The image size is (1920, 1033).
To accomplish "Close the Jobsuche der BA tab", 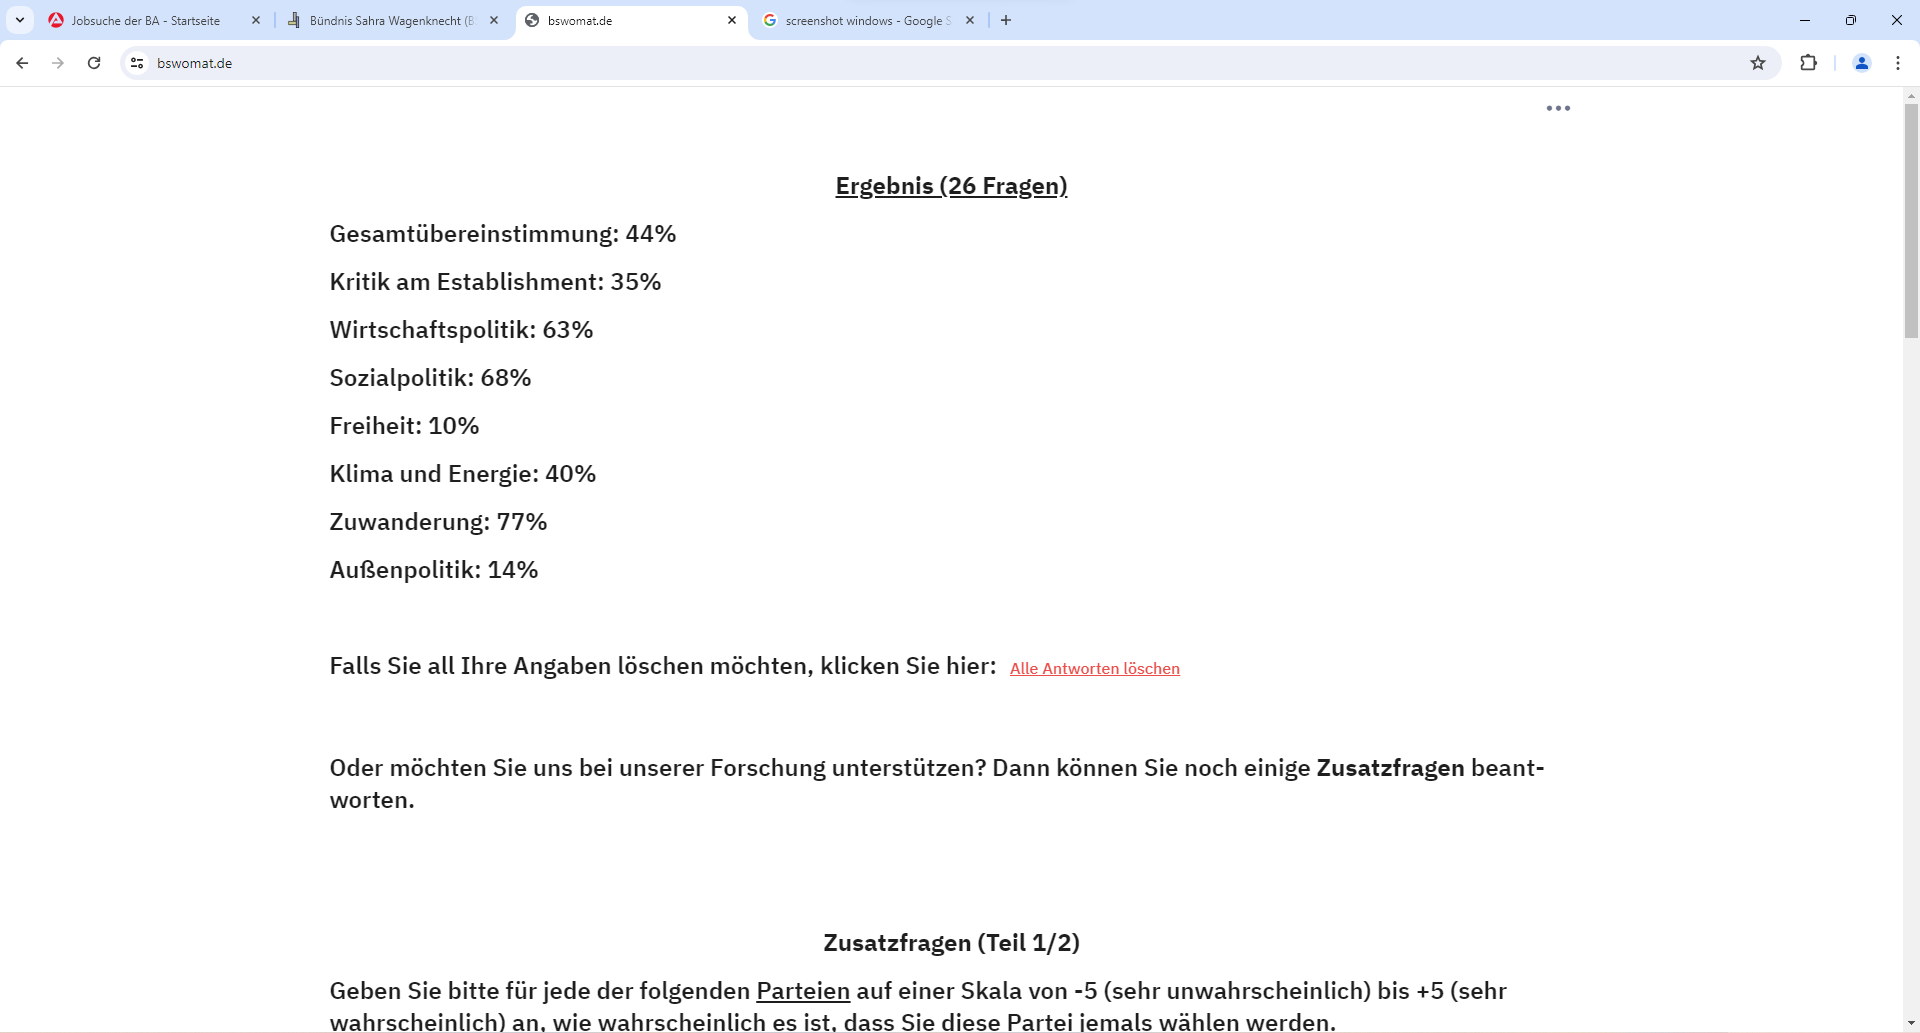I will [x=256, y=20].
